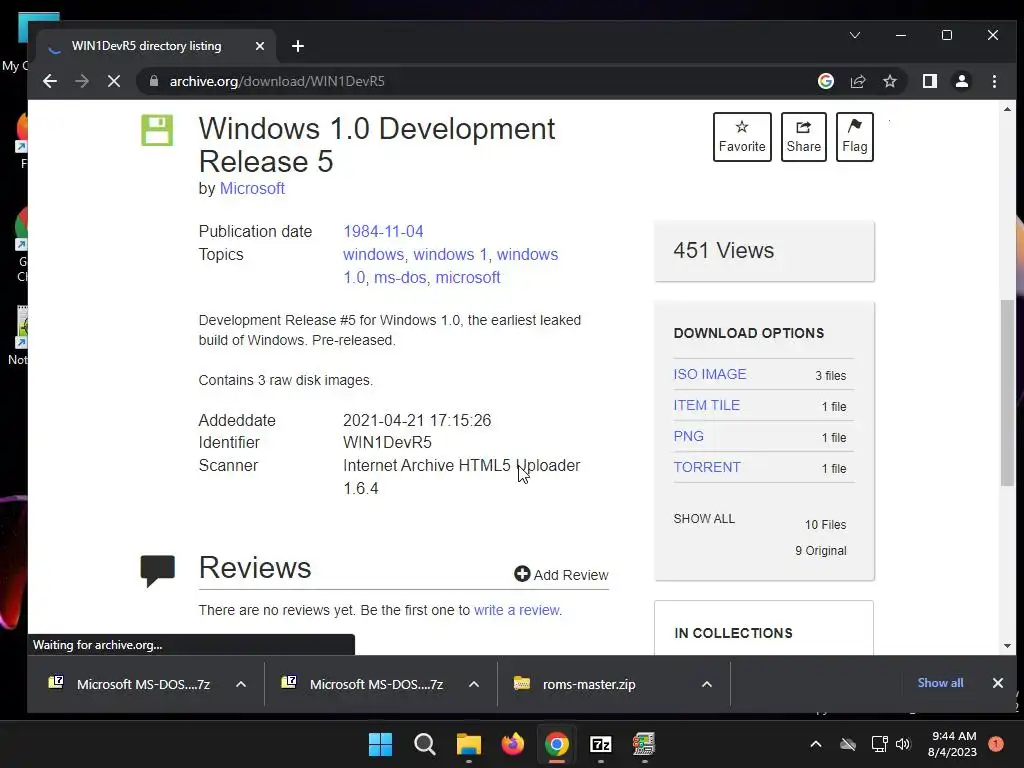Close the WIN1DevR5 directory listing tab
The image size is (1024, 768).
(260, 46)
